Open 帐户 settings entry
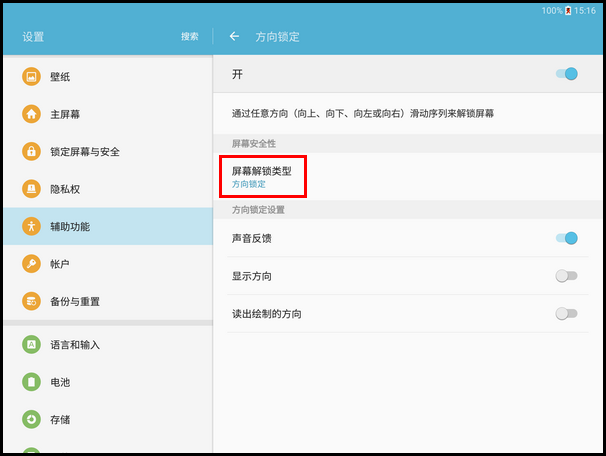This screenshot has width=606, height=456. click(108, 264)
